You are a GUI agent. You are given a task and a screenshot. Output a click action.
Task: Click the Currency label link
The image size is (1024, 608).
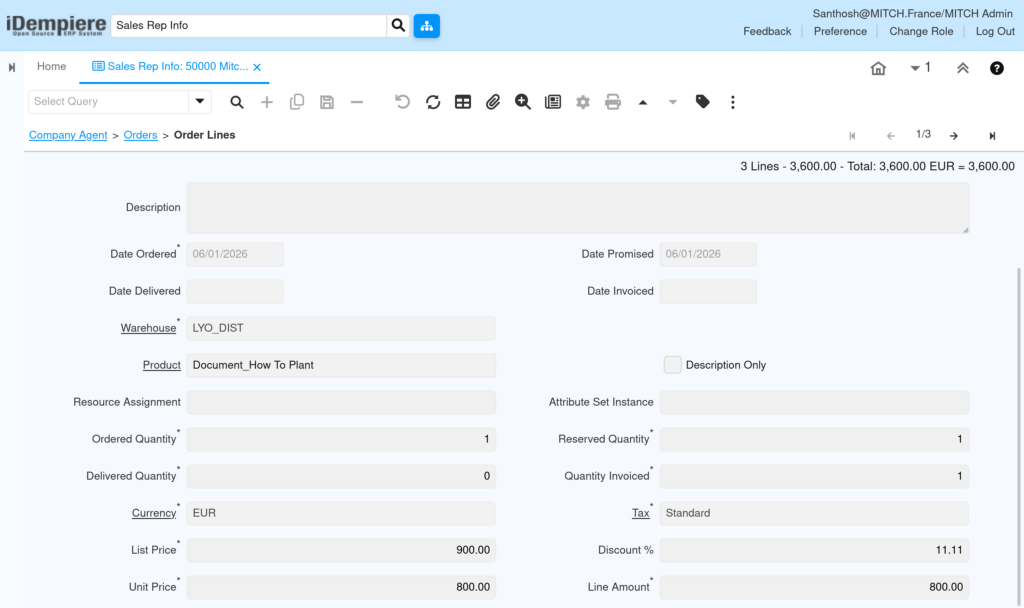tap(154, 513)
